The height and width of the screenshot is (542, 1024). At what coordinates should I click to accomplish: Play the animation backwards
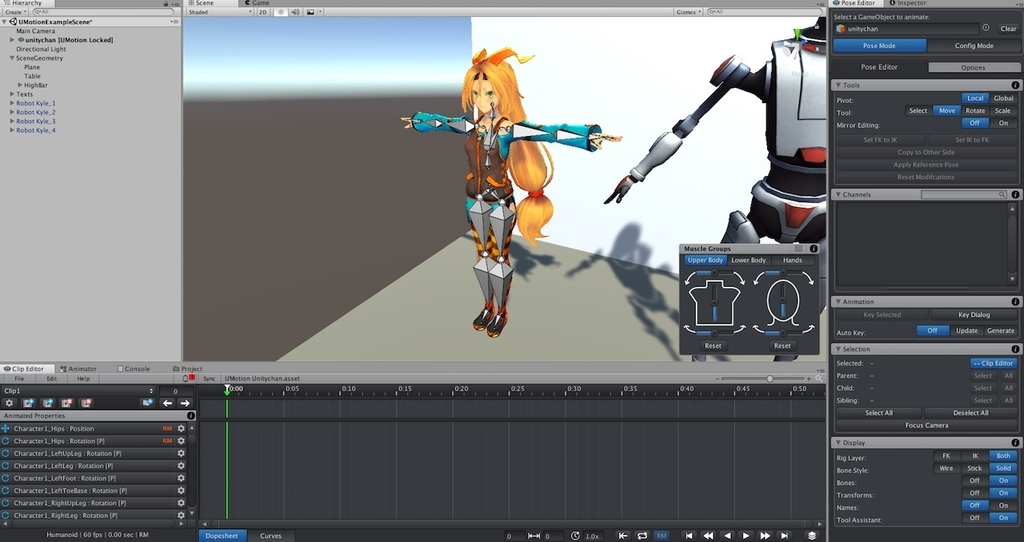click(x=728, y=535)
